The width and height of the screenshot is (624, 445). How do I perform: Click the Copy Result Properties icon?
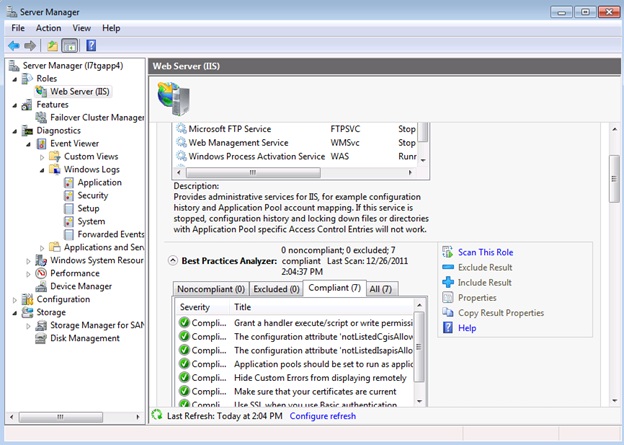coord(448,312)
